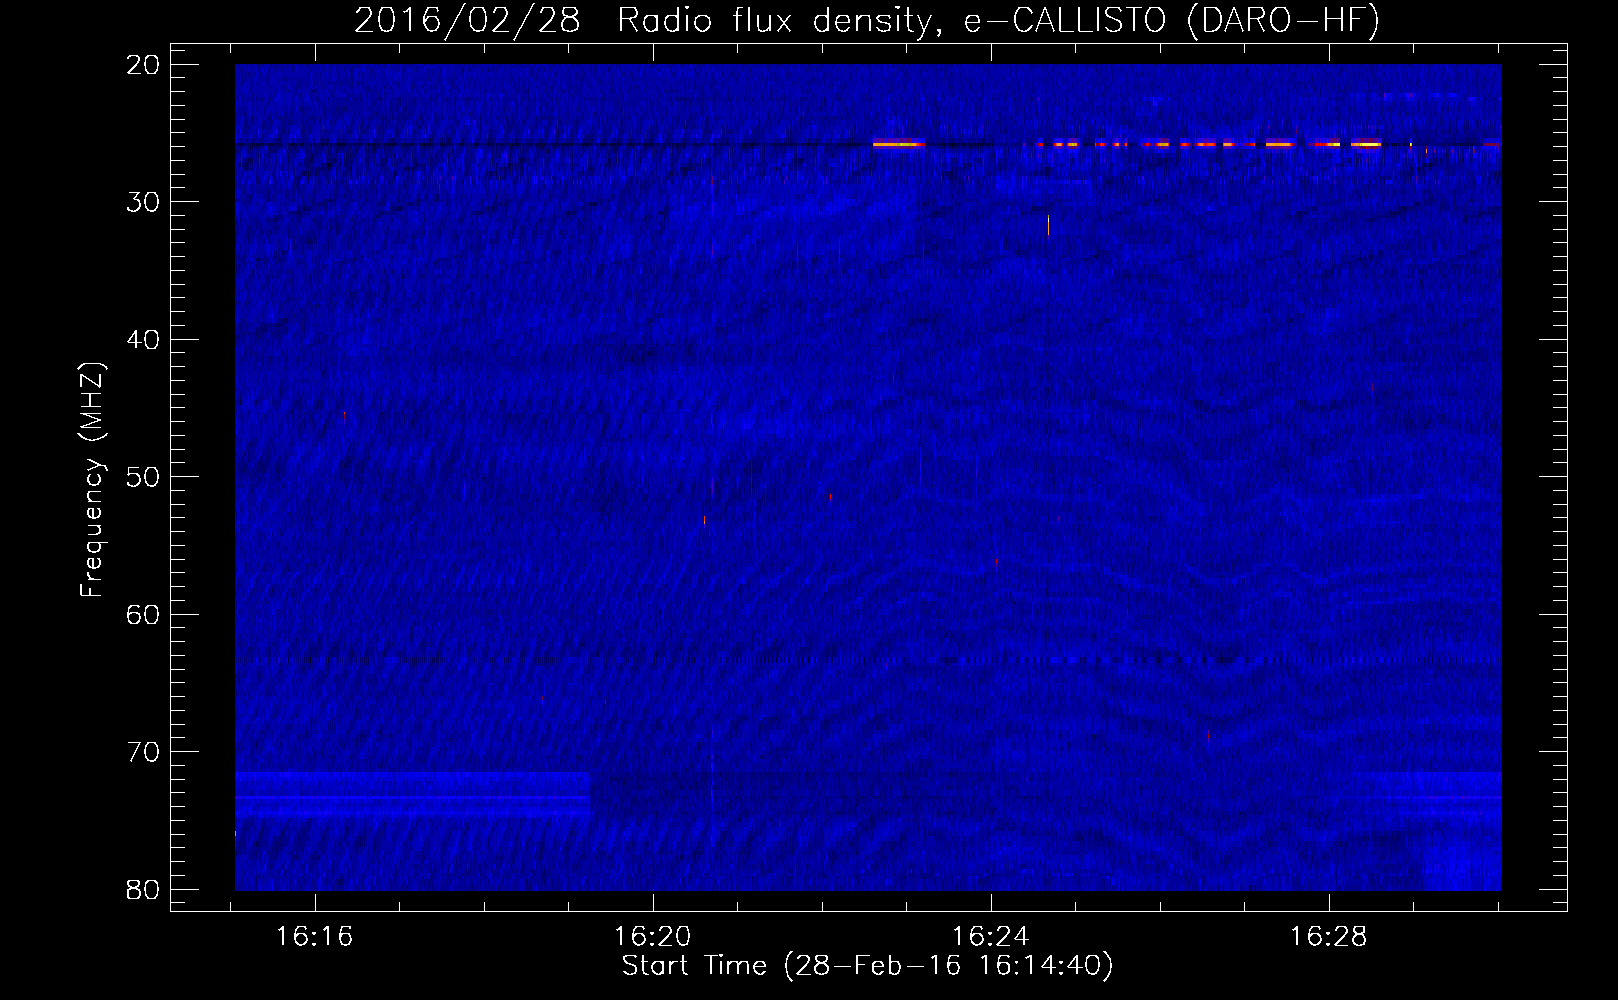Click the bright yellow burst near 26 MHz
The width and height of the screenshot is (1618, 1000).
pos(898,144)
